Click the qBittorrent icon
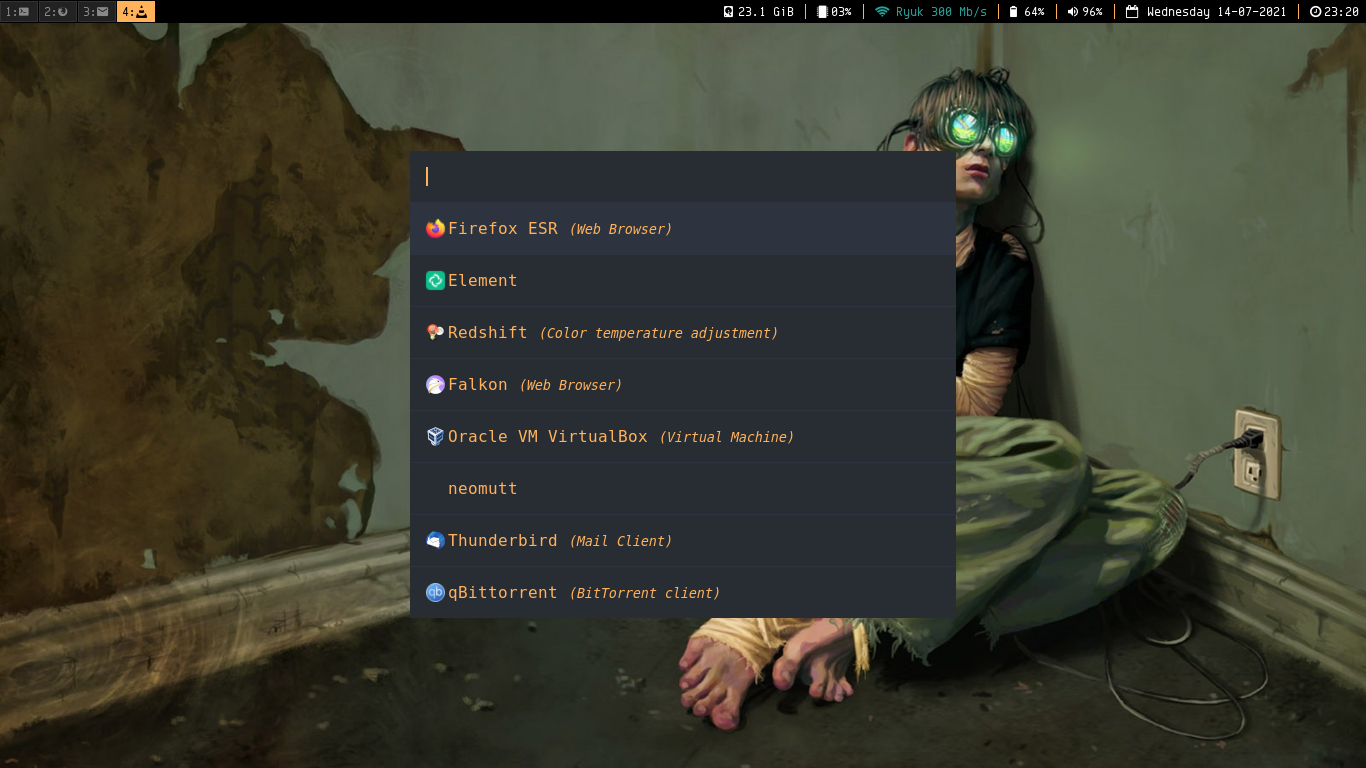 tap(435, 593)
